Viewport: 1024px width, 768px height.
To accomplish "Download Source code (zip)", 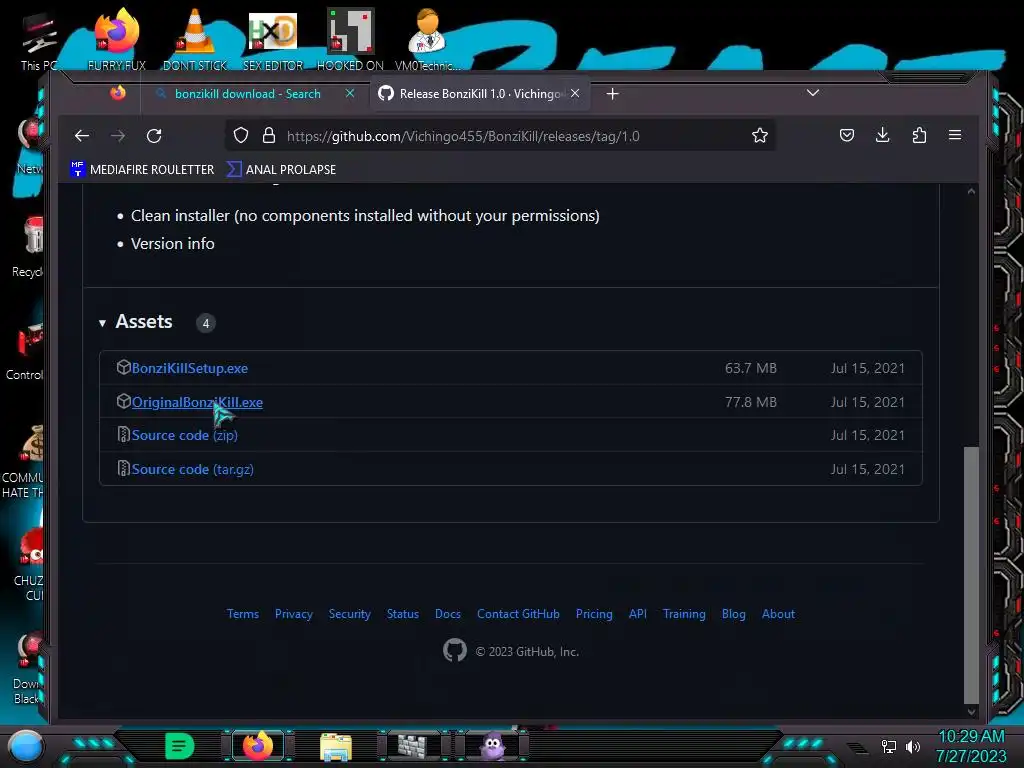I will [x=184, y=435].
